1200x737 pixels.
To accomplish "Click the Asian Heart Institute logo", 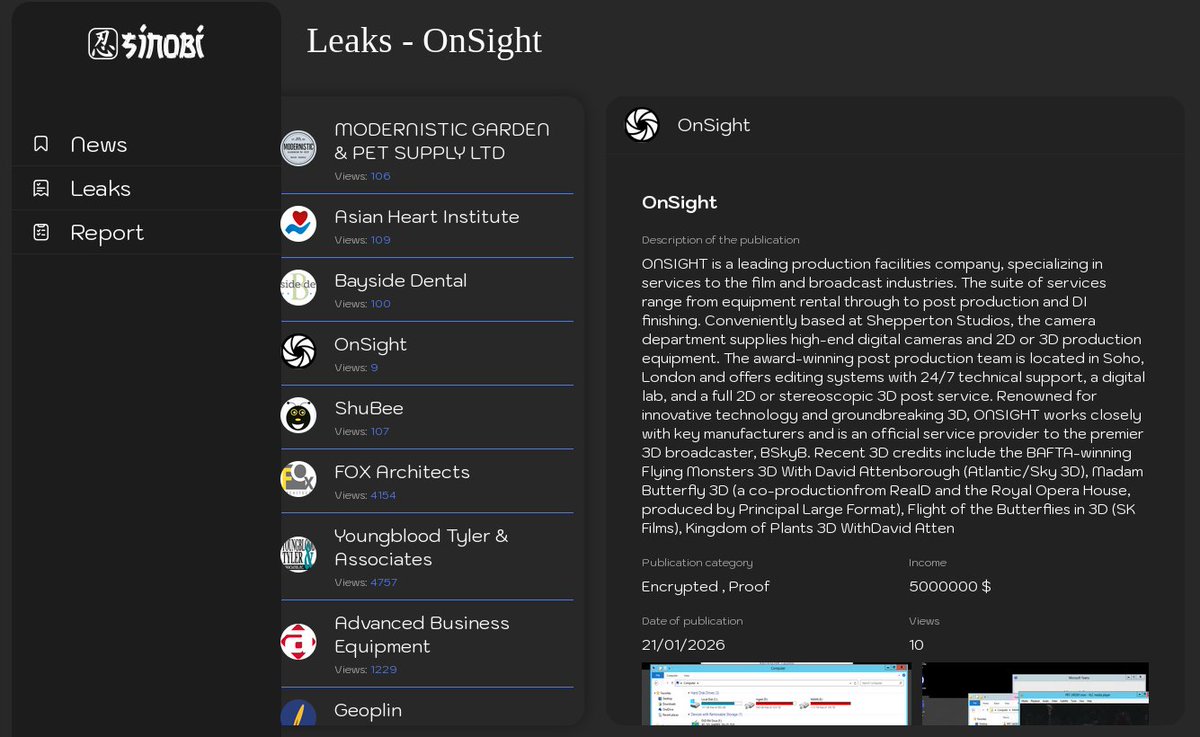I will (299, 224).
